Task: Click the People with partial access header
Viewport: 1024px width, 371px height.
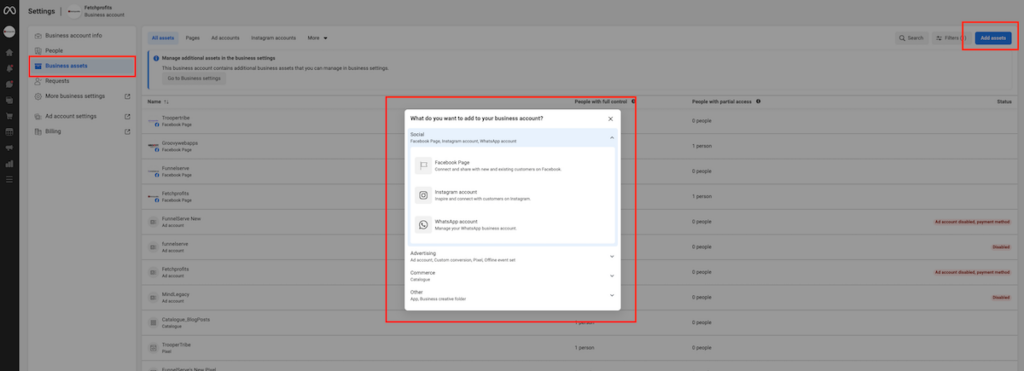Action: (722, 101)
